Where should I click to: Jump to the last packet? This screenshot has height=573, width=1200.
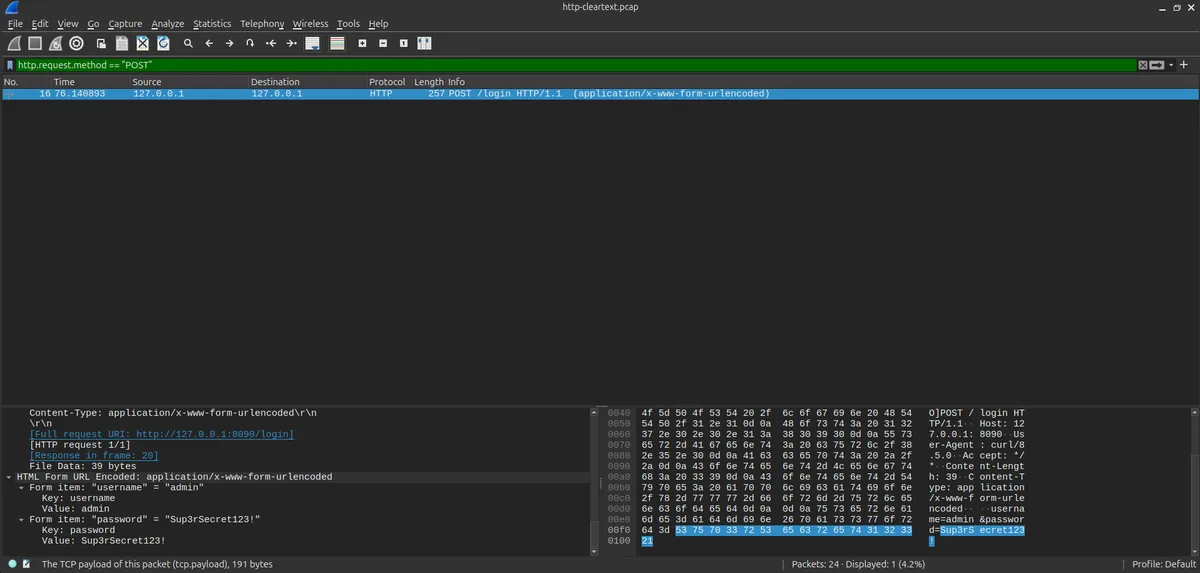(x=291, y=43)
